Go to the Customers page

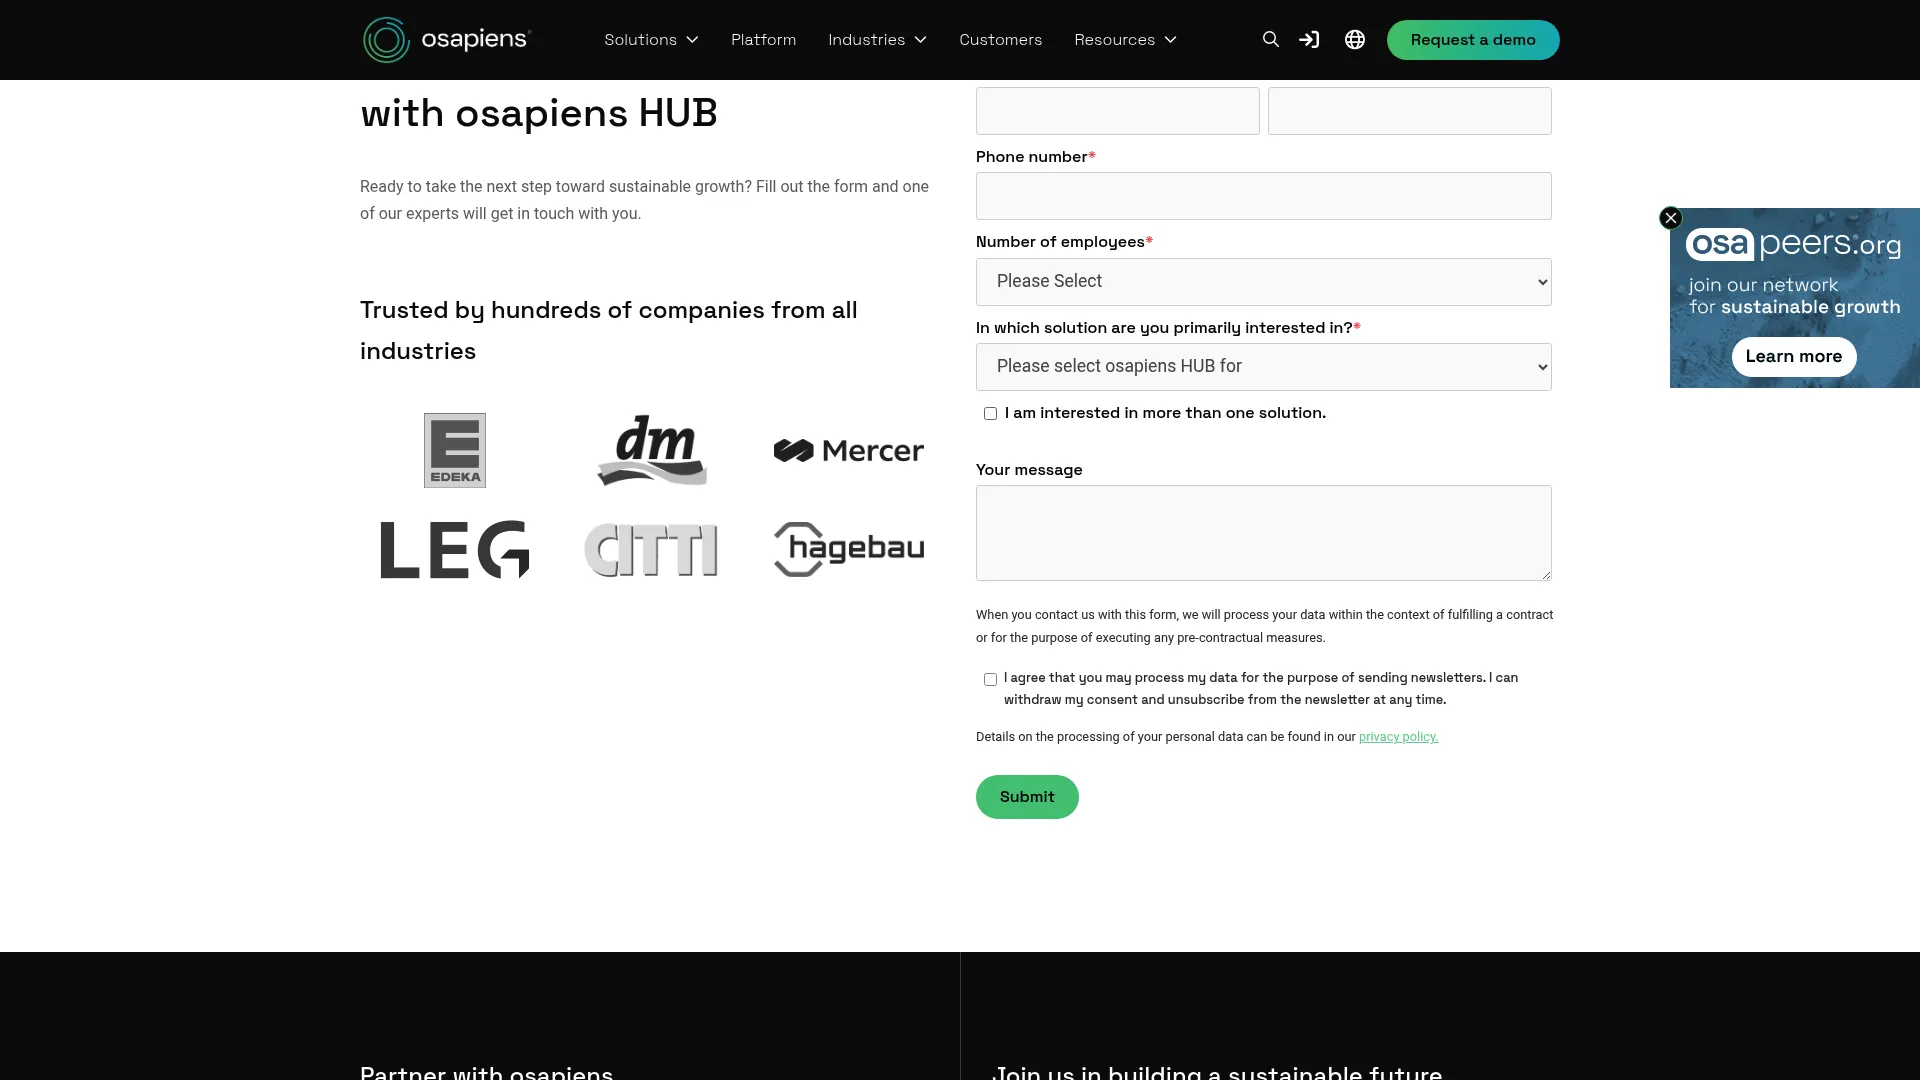pos(1000,40)
